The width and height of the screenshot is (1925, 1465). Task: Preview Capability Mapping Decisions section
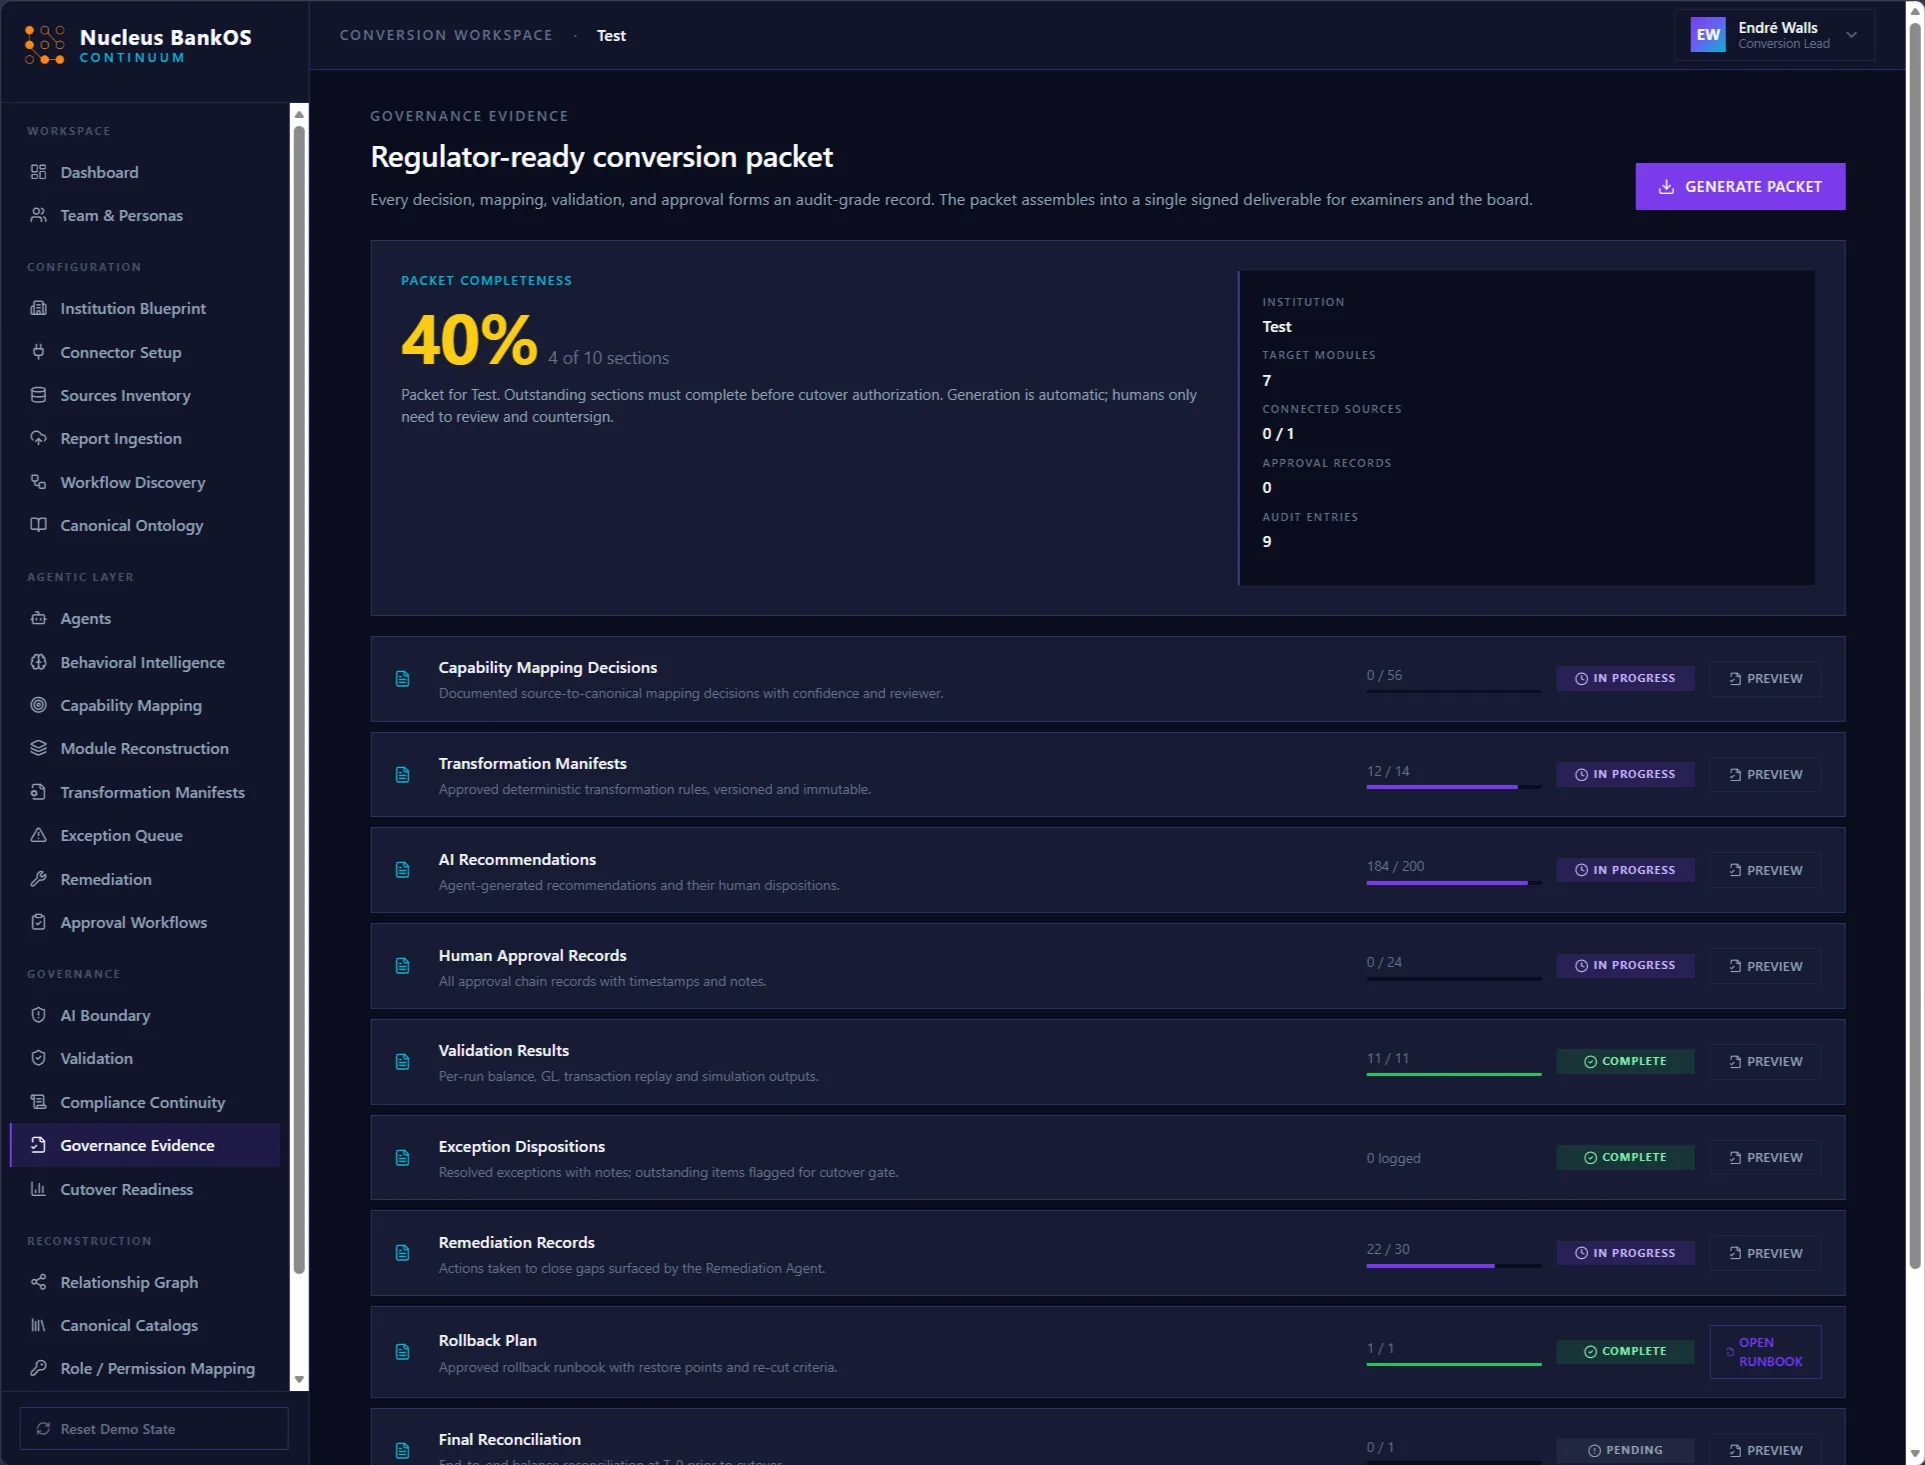(x=1765, y=678)
